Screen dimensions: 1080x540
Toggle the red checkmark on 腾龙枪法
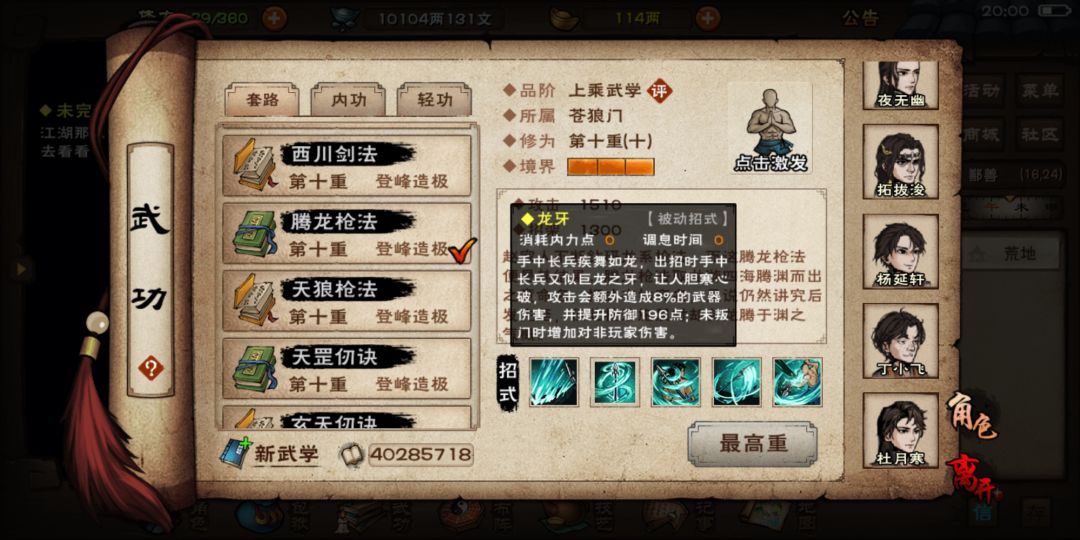coord(462,251)
